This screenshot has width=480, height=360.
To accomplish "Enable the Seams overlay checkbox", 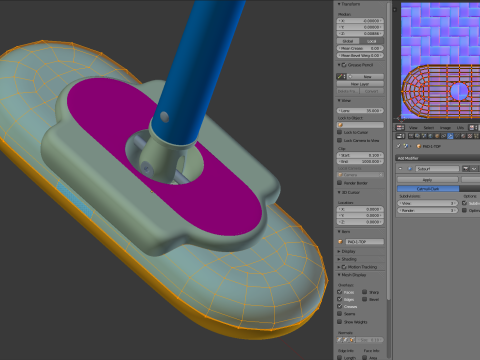I will point(339,314).
